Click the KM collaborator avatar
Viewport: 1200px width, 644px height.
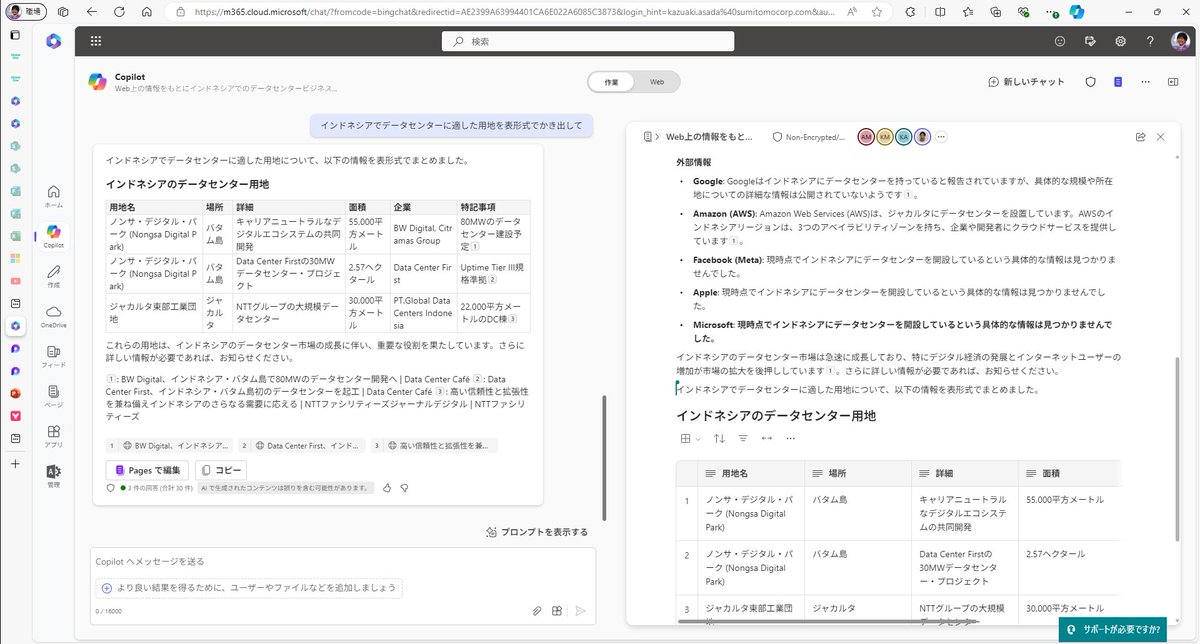(885, 136)
